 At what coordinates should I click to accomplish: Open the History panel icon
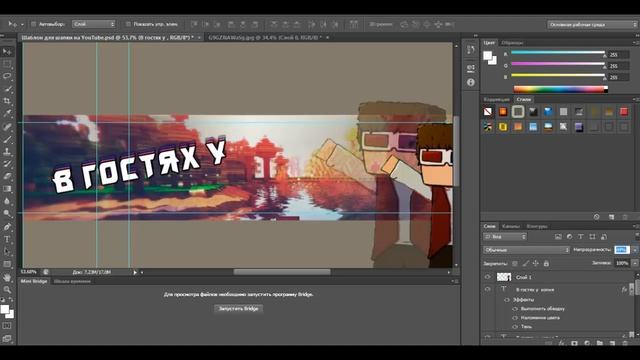pos(471,50)
